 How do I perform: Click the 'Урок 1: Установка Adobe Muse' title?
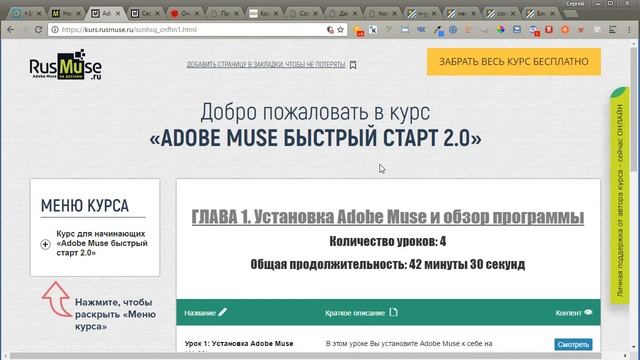[x=239, y=344]
